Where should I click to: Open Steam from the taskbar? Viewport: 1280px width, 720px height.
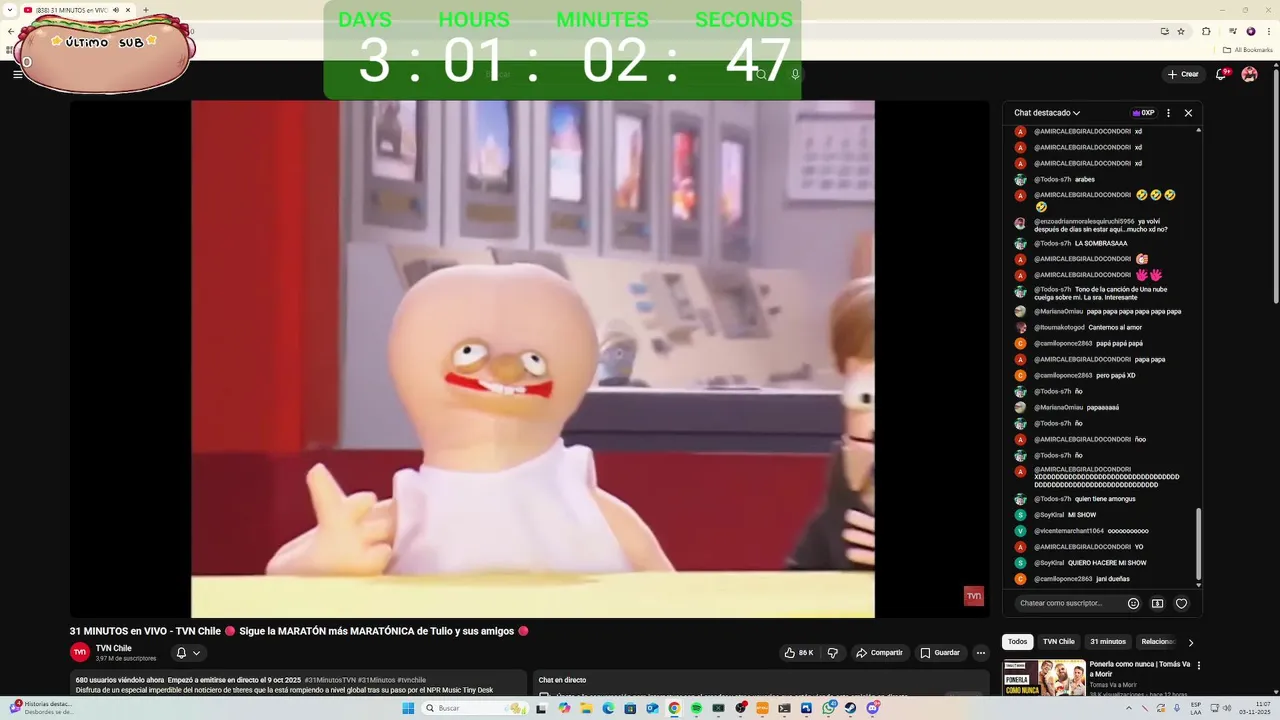click(851, 708)
